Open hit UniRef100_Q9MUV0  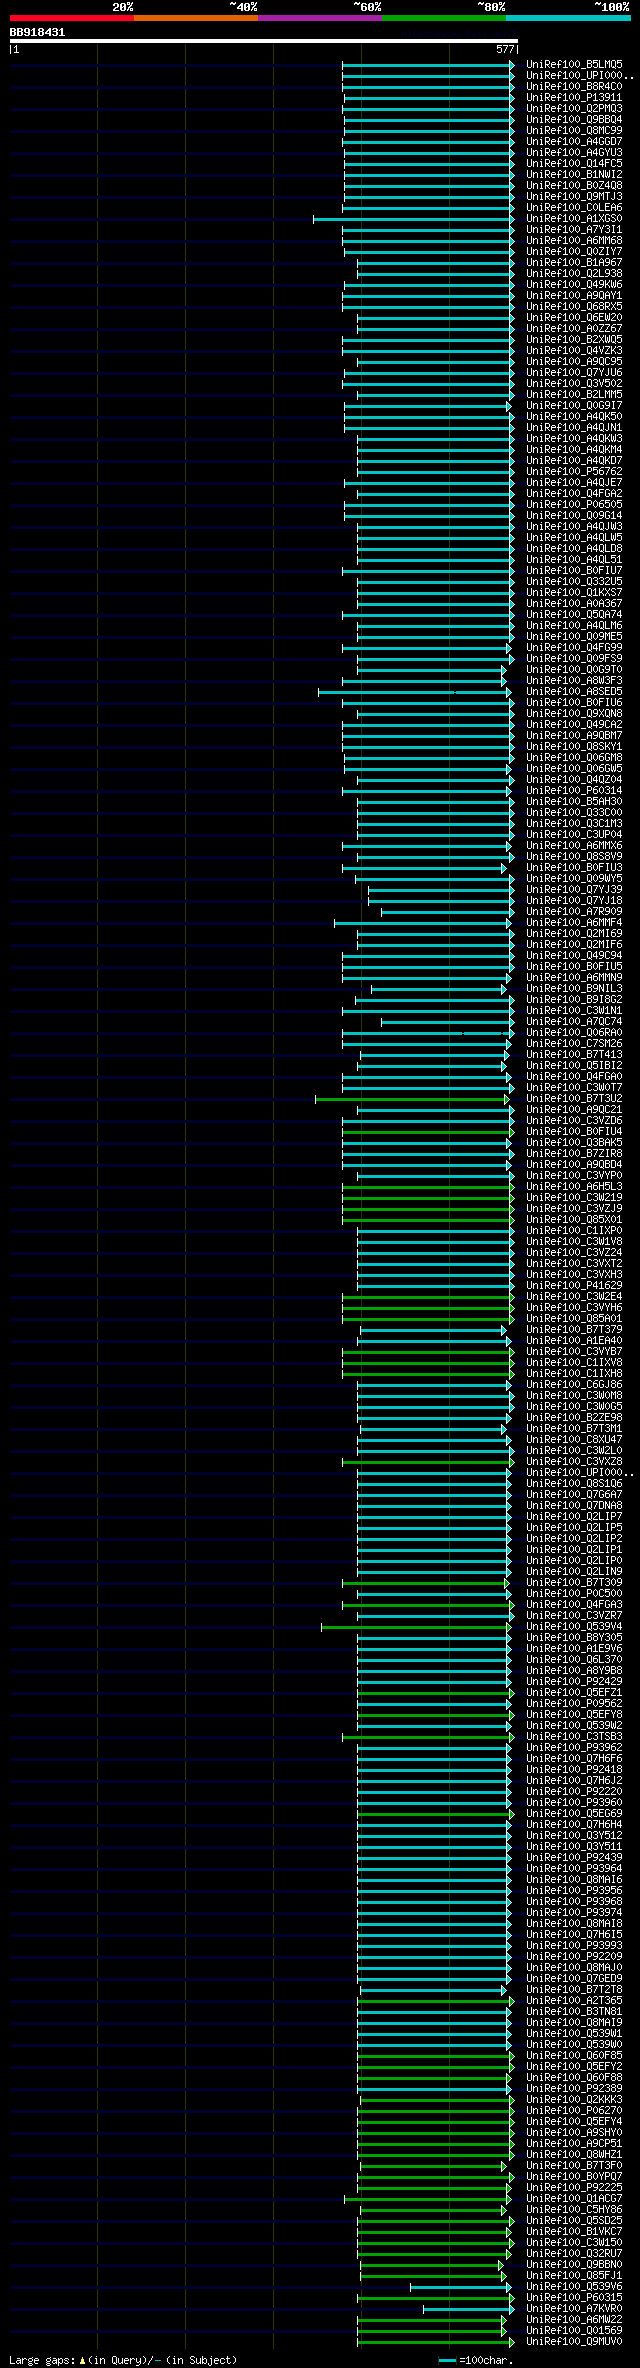(x=574, y=2341)
